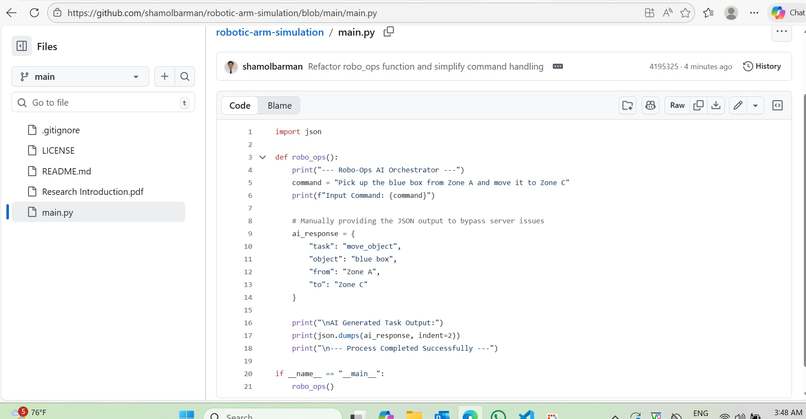Click the '4 minutes ago' timestamp

pyautogui.click(x=708, y=66)
